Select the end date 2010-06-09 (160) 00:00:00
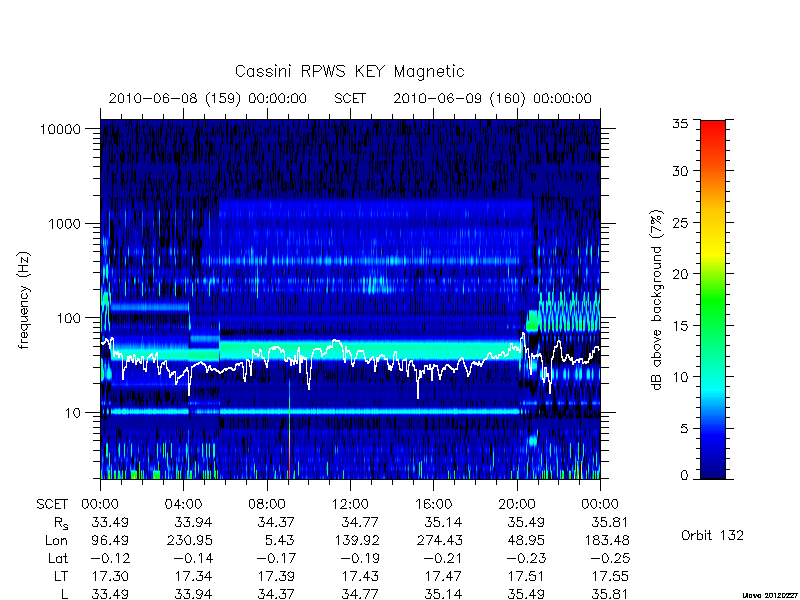The height and width of the screenshot is (600, 800). (x=492, y=98)
